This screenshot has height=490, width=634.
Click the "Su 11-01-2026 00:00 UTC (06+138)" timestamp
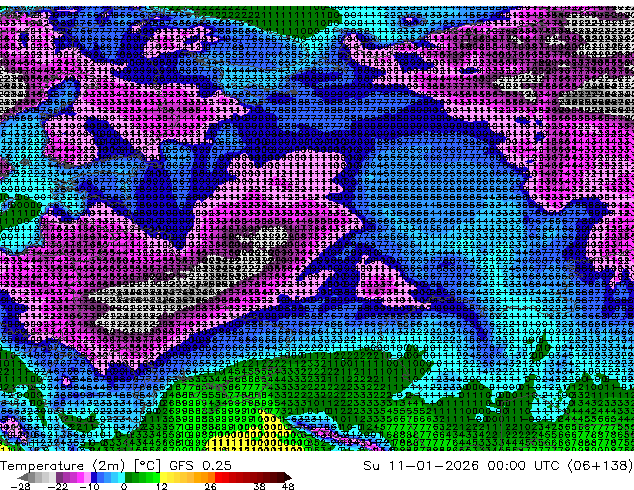tap(498, 466)
